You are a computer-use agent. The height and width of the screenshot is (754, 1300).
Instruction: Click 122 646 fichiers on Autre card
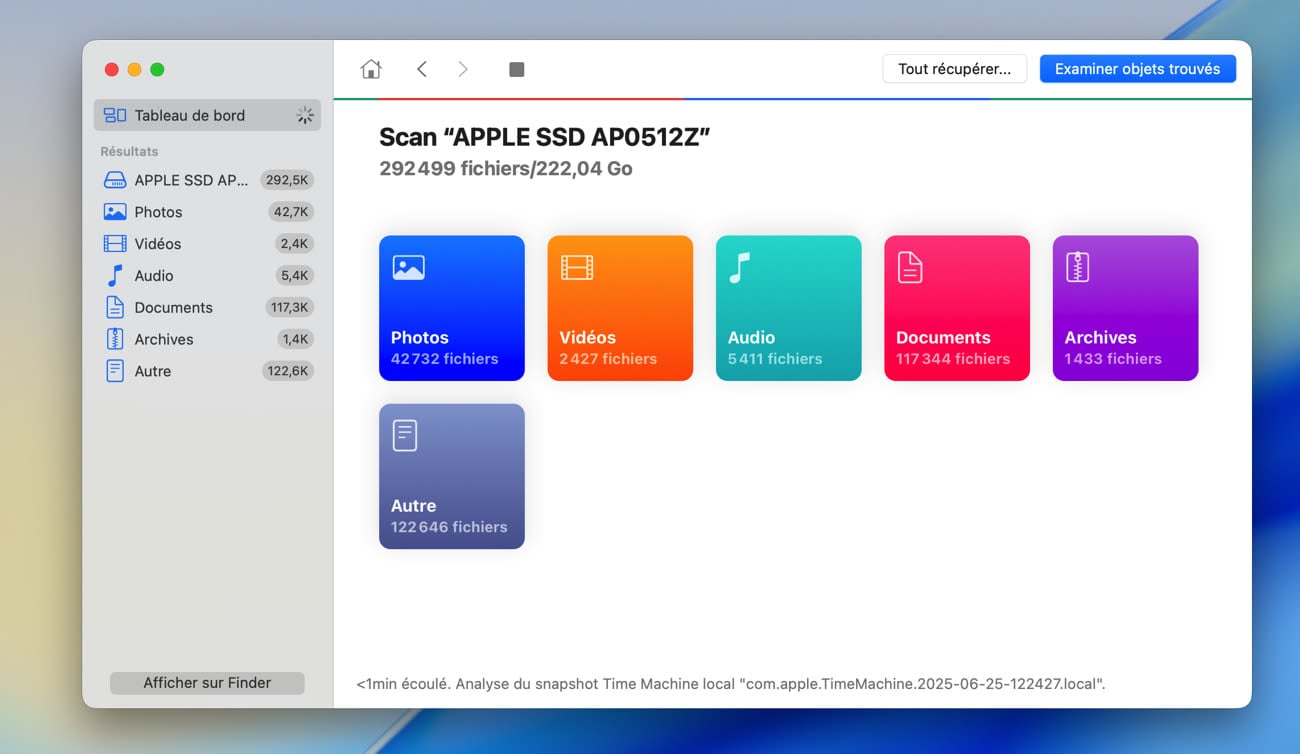coord(449,527)
